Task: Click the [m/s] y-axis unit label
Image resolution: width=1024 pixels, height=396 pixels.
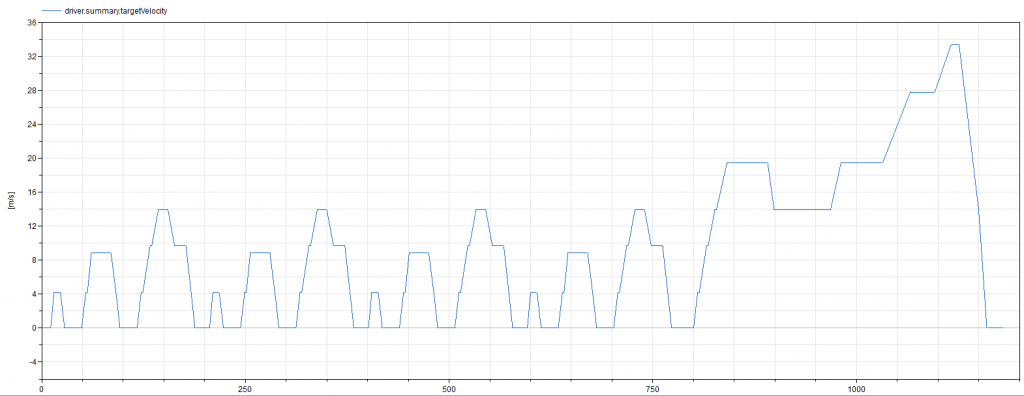Action: [11, 201]
